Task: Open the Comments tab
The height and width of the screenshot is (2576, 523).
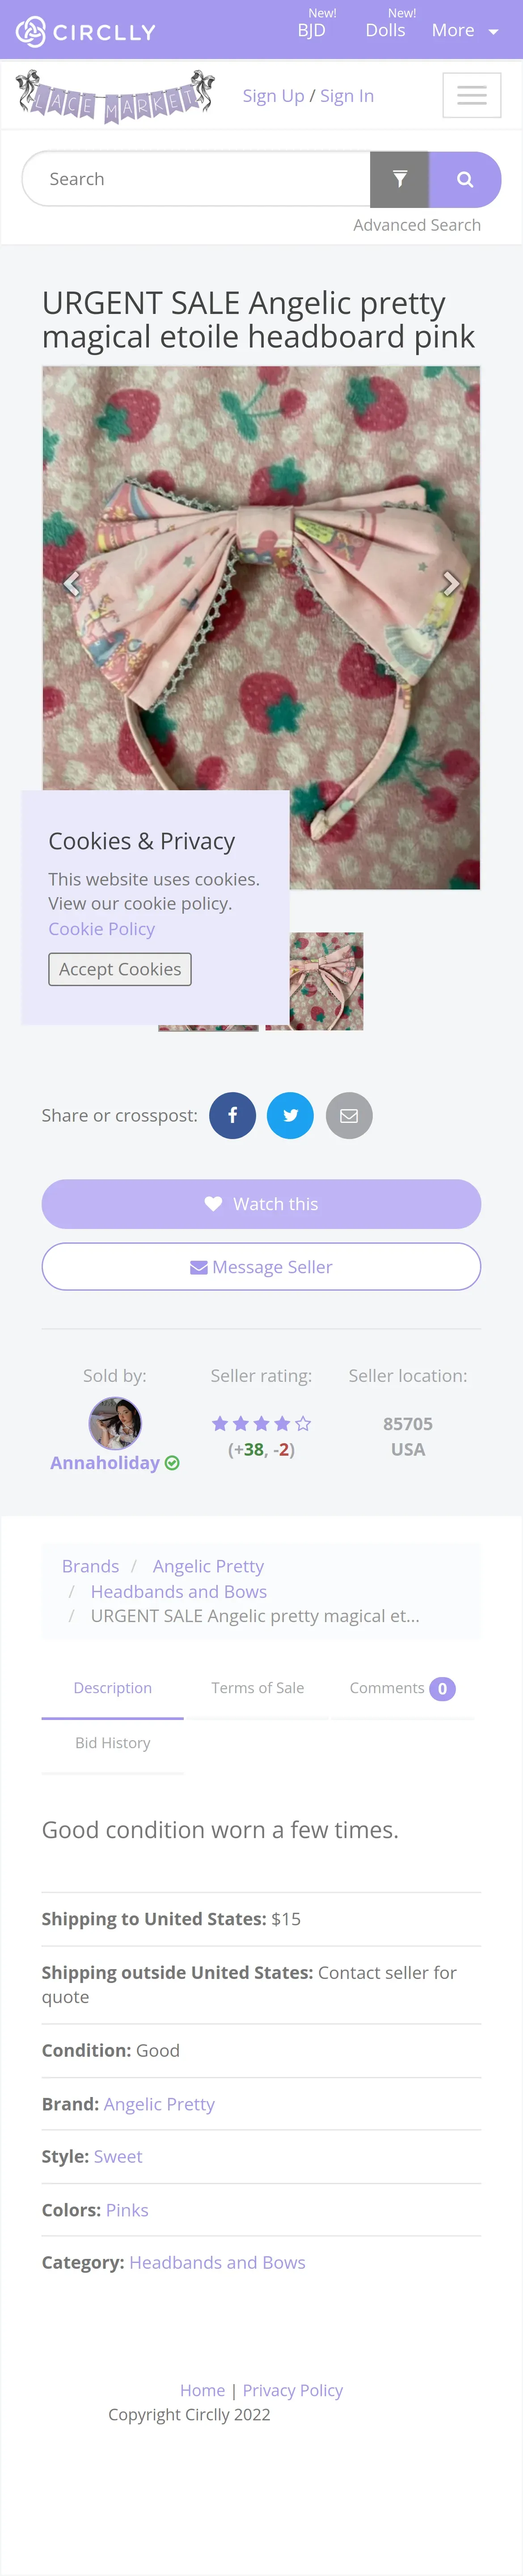Action: pos(402,1688)
